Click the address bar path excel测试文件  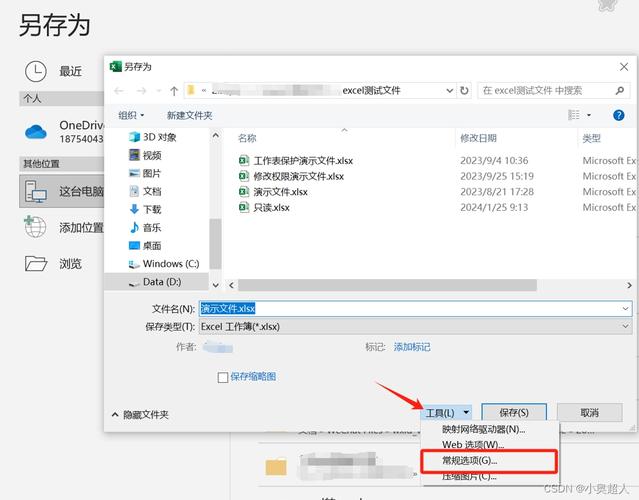pos(371,90)
